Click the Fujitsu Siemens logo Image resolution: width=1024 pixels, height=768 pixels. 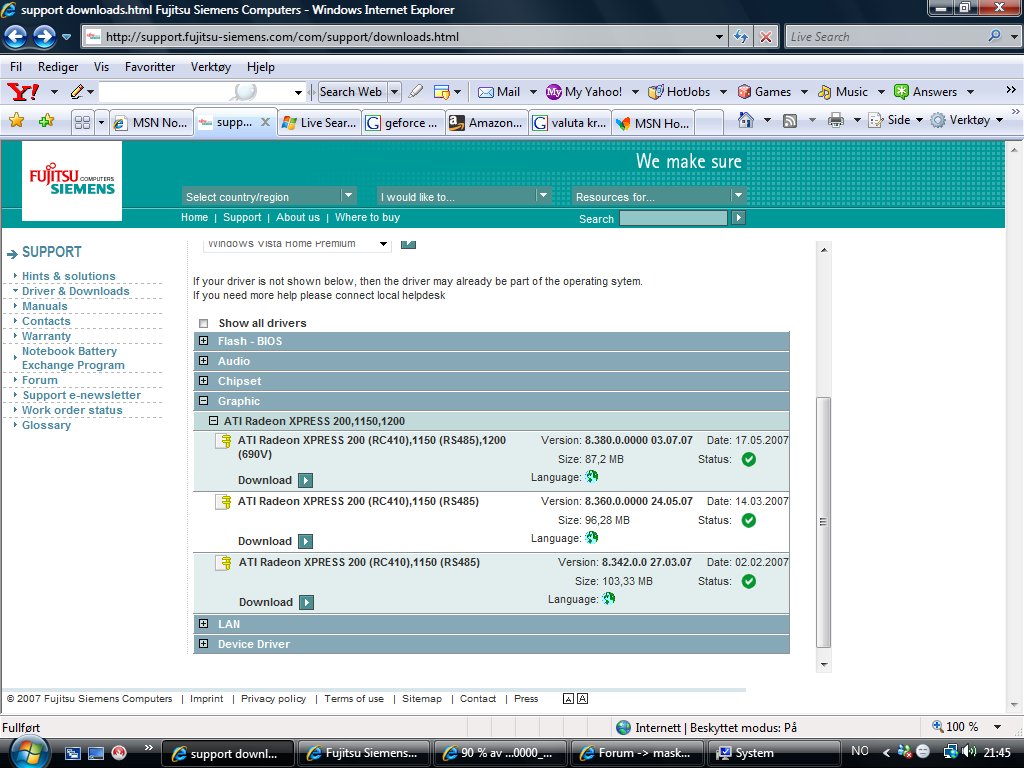[x=72, y=180]
